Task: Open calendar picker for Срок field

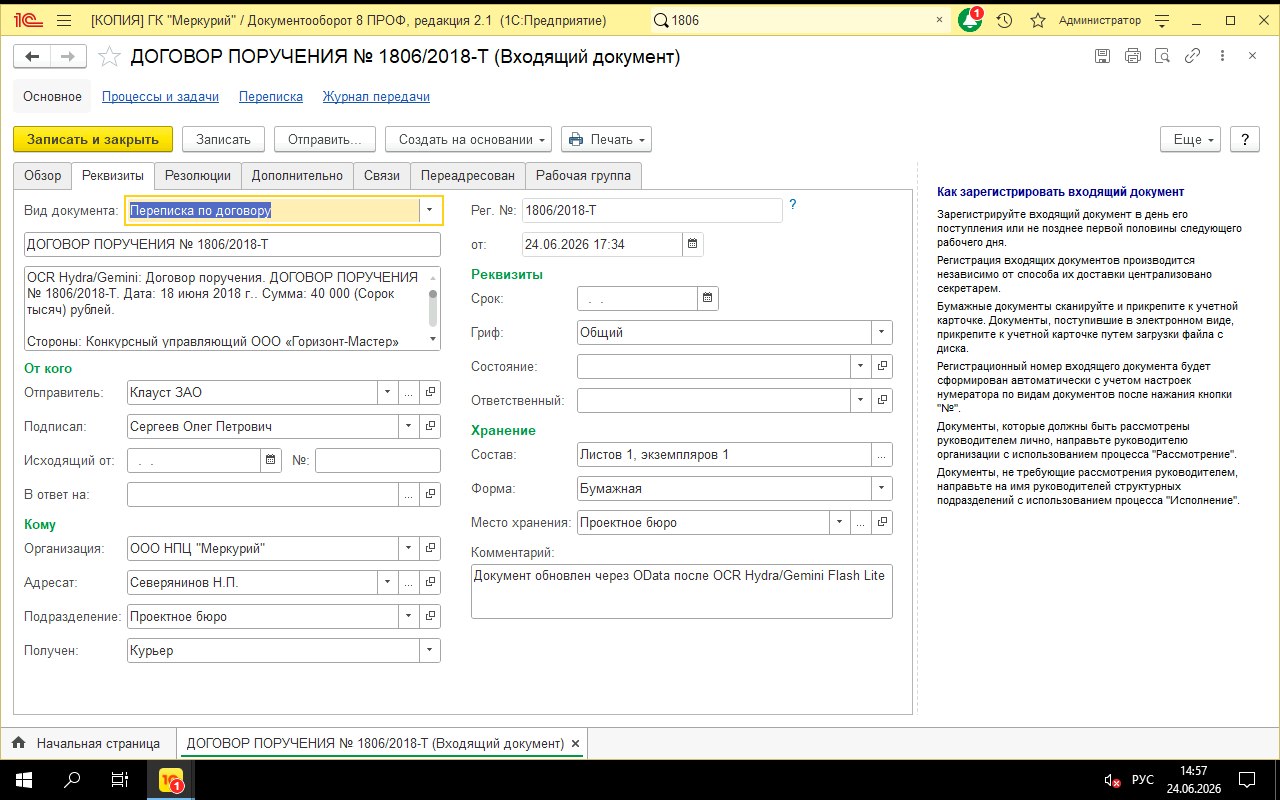Action: 707,298
